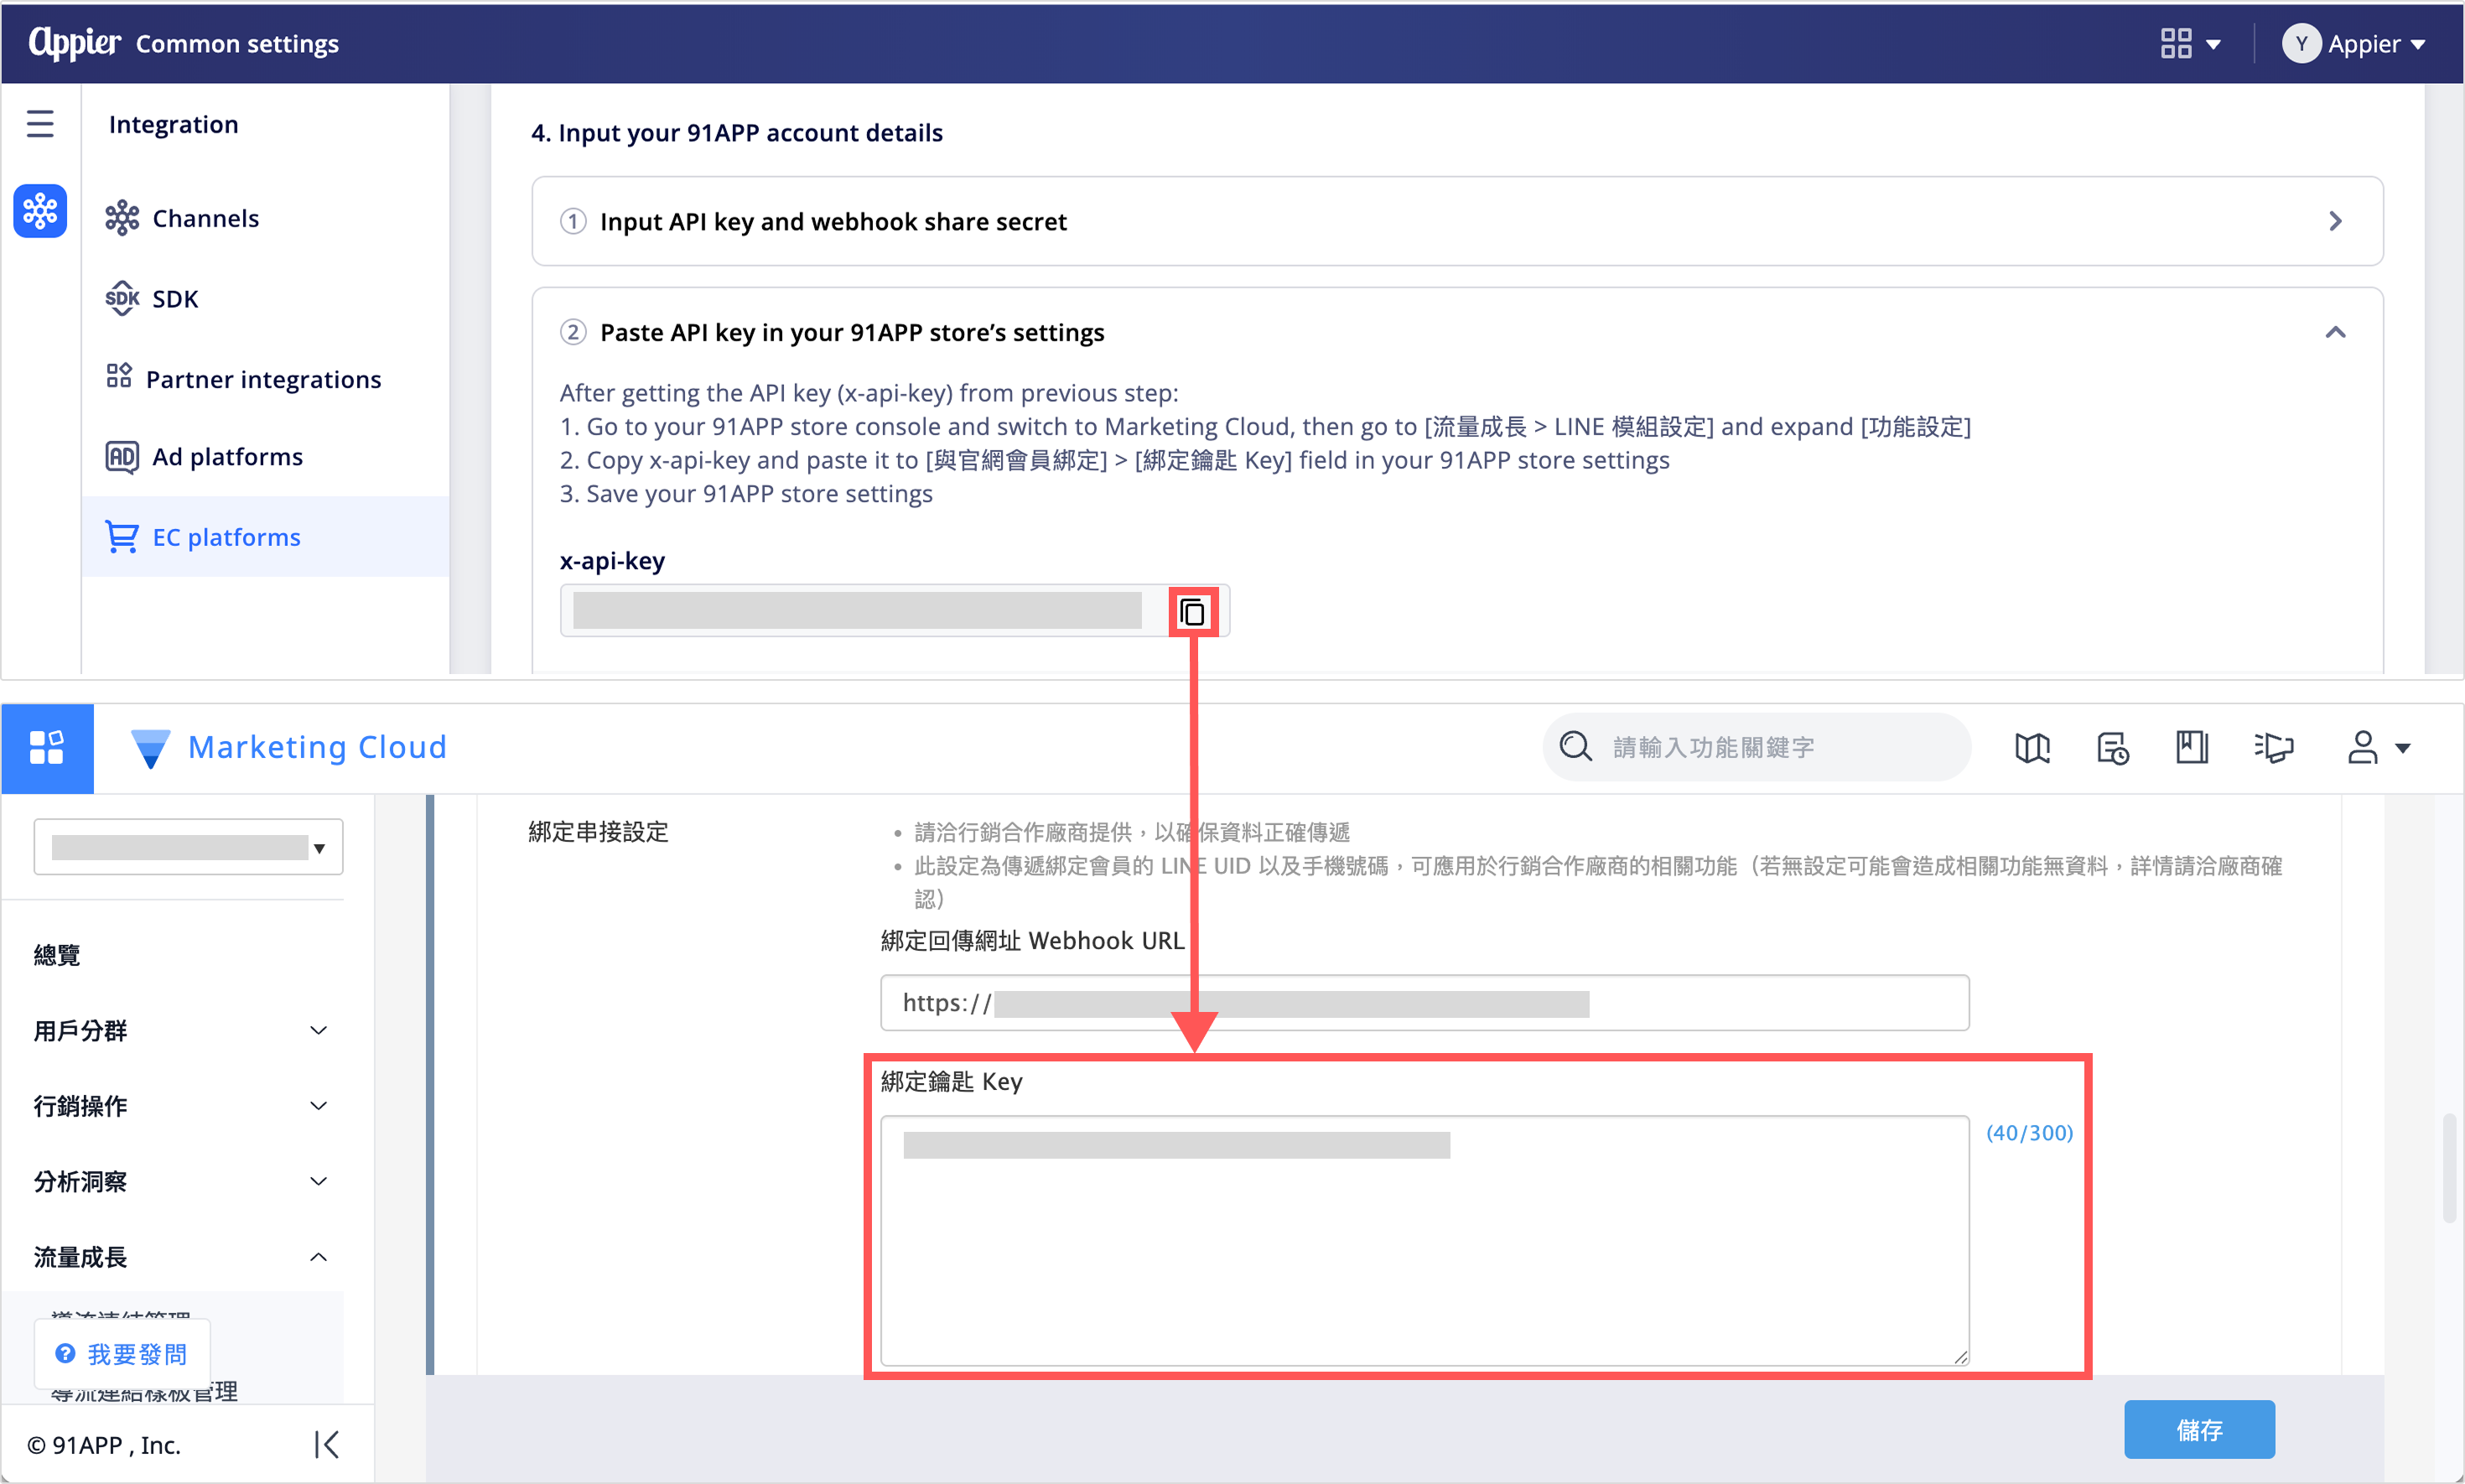Viewport: 2465px width, 1484px height.
Task: Click the © 91APP , Inc. footer text
Action: (104, 1445)
